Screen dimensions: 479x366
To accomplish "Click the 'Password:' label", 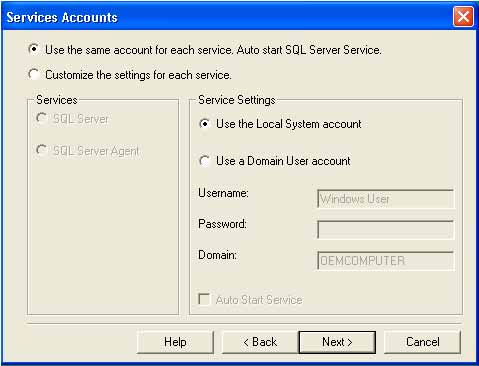I will [222, 224].
